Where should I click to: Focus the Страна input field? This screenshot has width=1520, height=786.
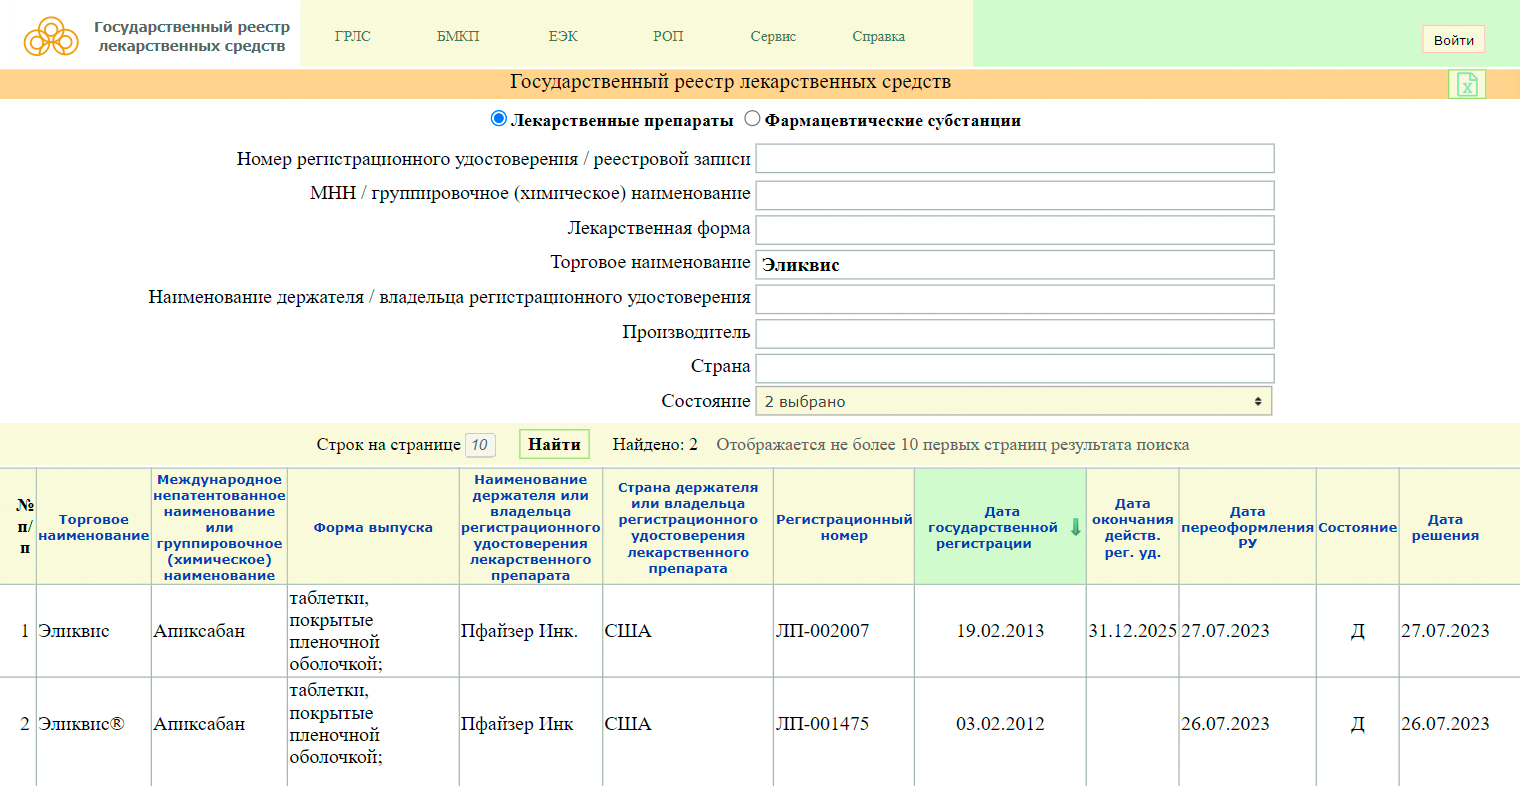[1015, 368]
